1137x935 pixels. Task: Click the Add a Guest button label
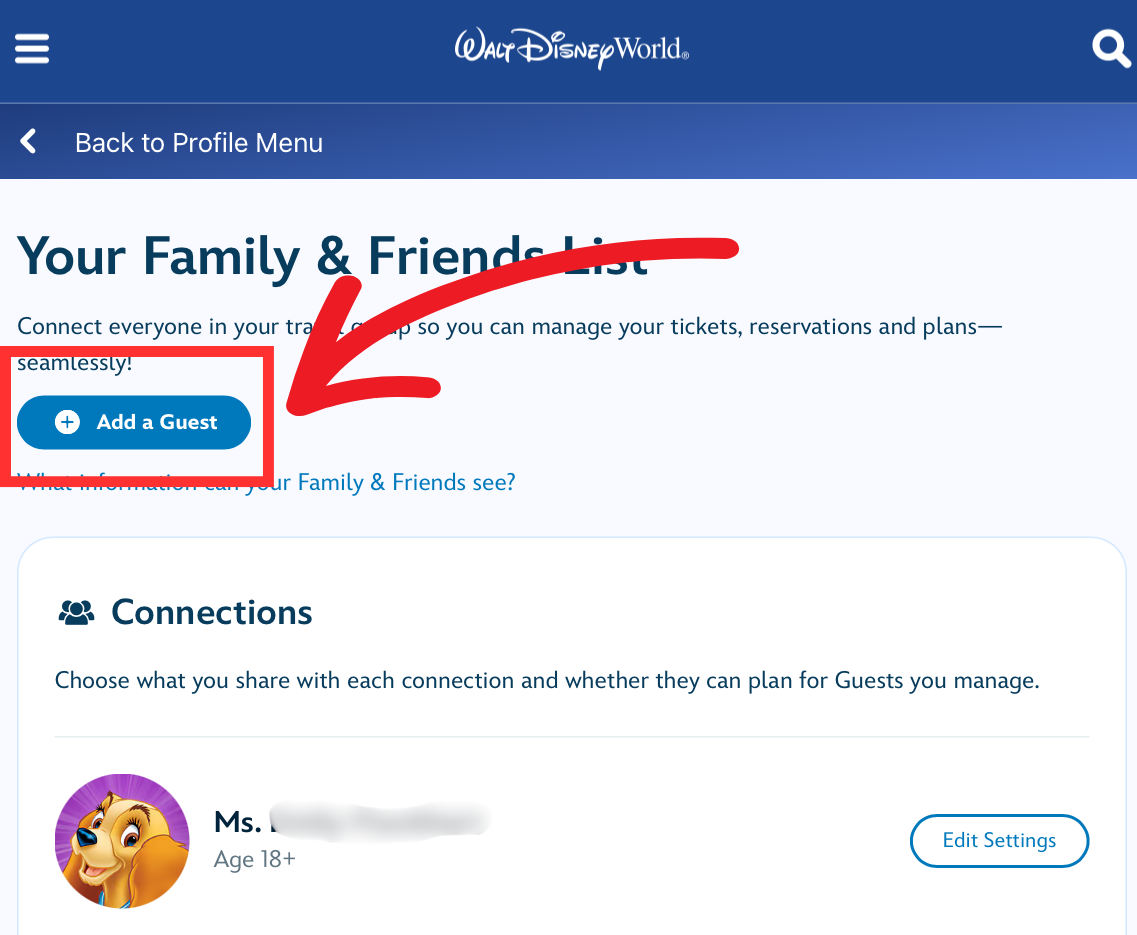tap(157, 422)
